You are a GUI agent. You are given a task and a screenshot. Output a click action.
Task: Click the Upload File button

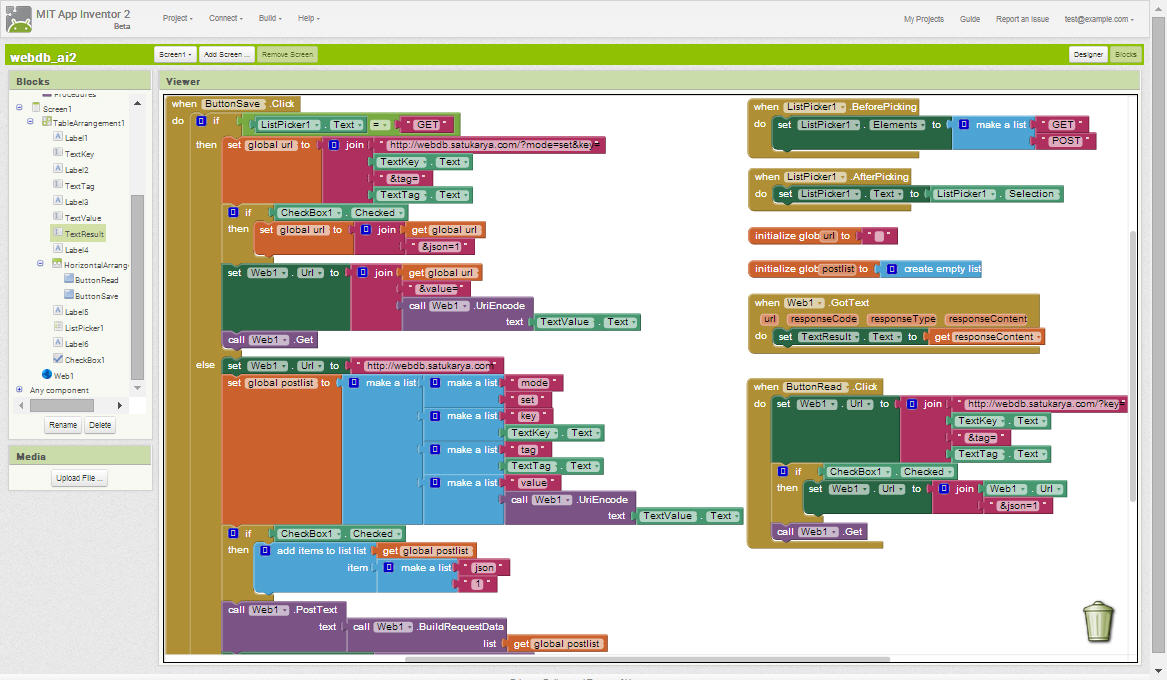[x=80, y=478]
